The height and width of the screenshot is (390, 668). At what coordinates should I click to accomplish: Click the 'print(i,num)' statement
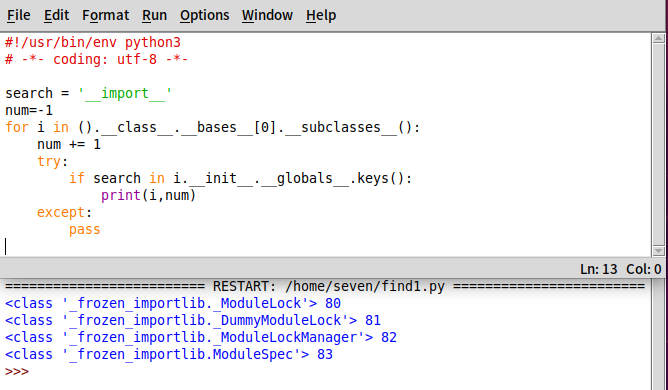pos(148,195)
